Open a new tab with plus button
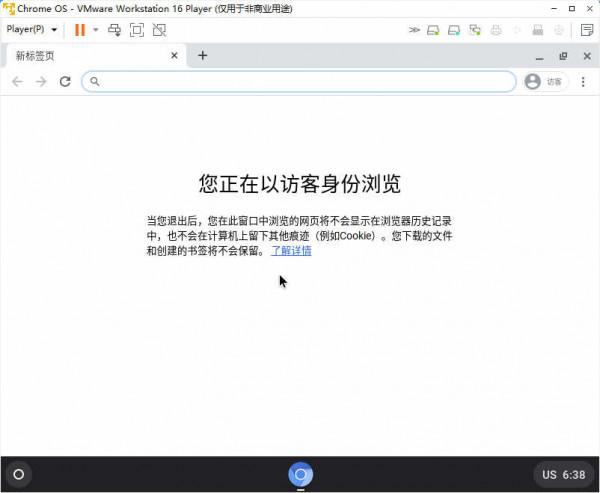The image size is (600, 493). pyautogui.click(x=202, y=56)
